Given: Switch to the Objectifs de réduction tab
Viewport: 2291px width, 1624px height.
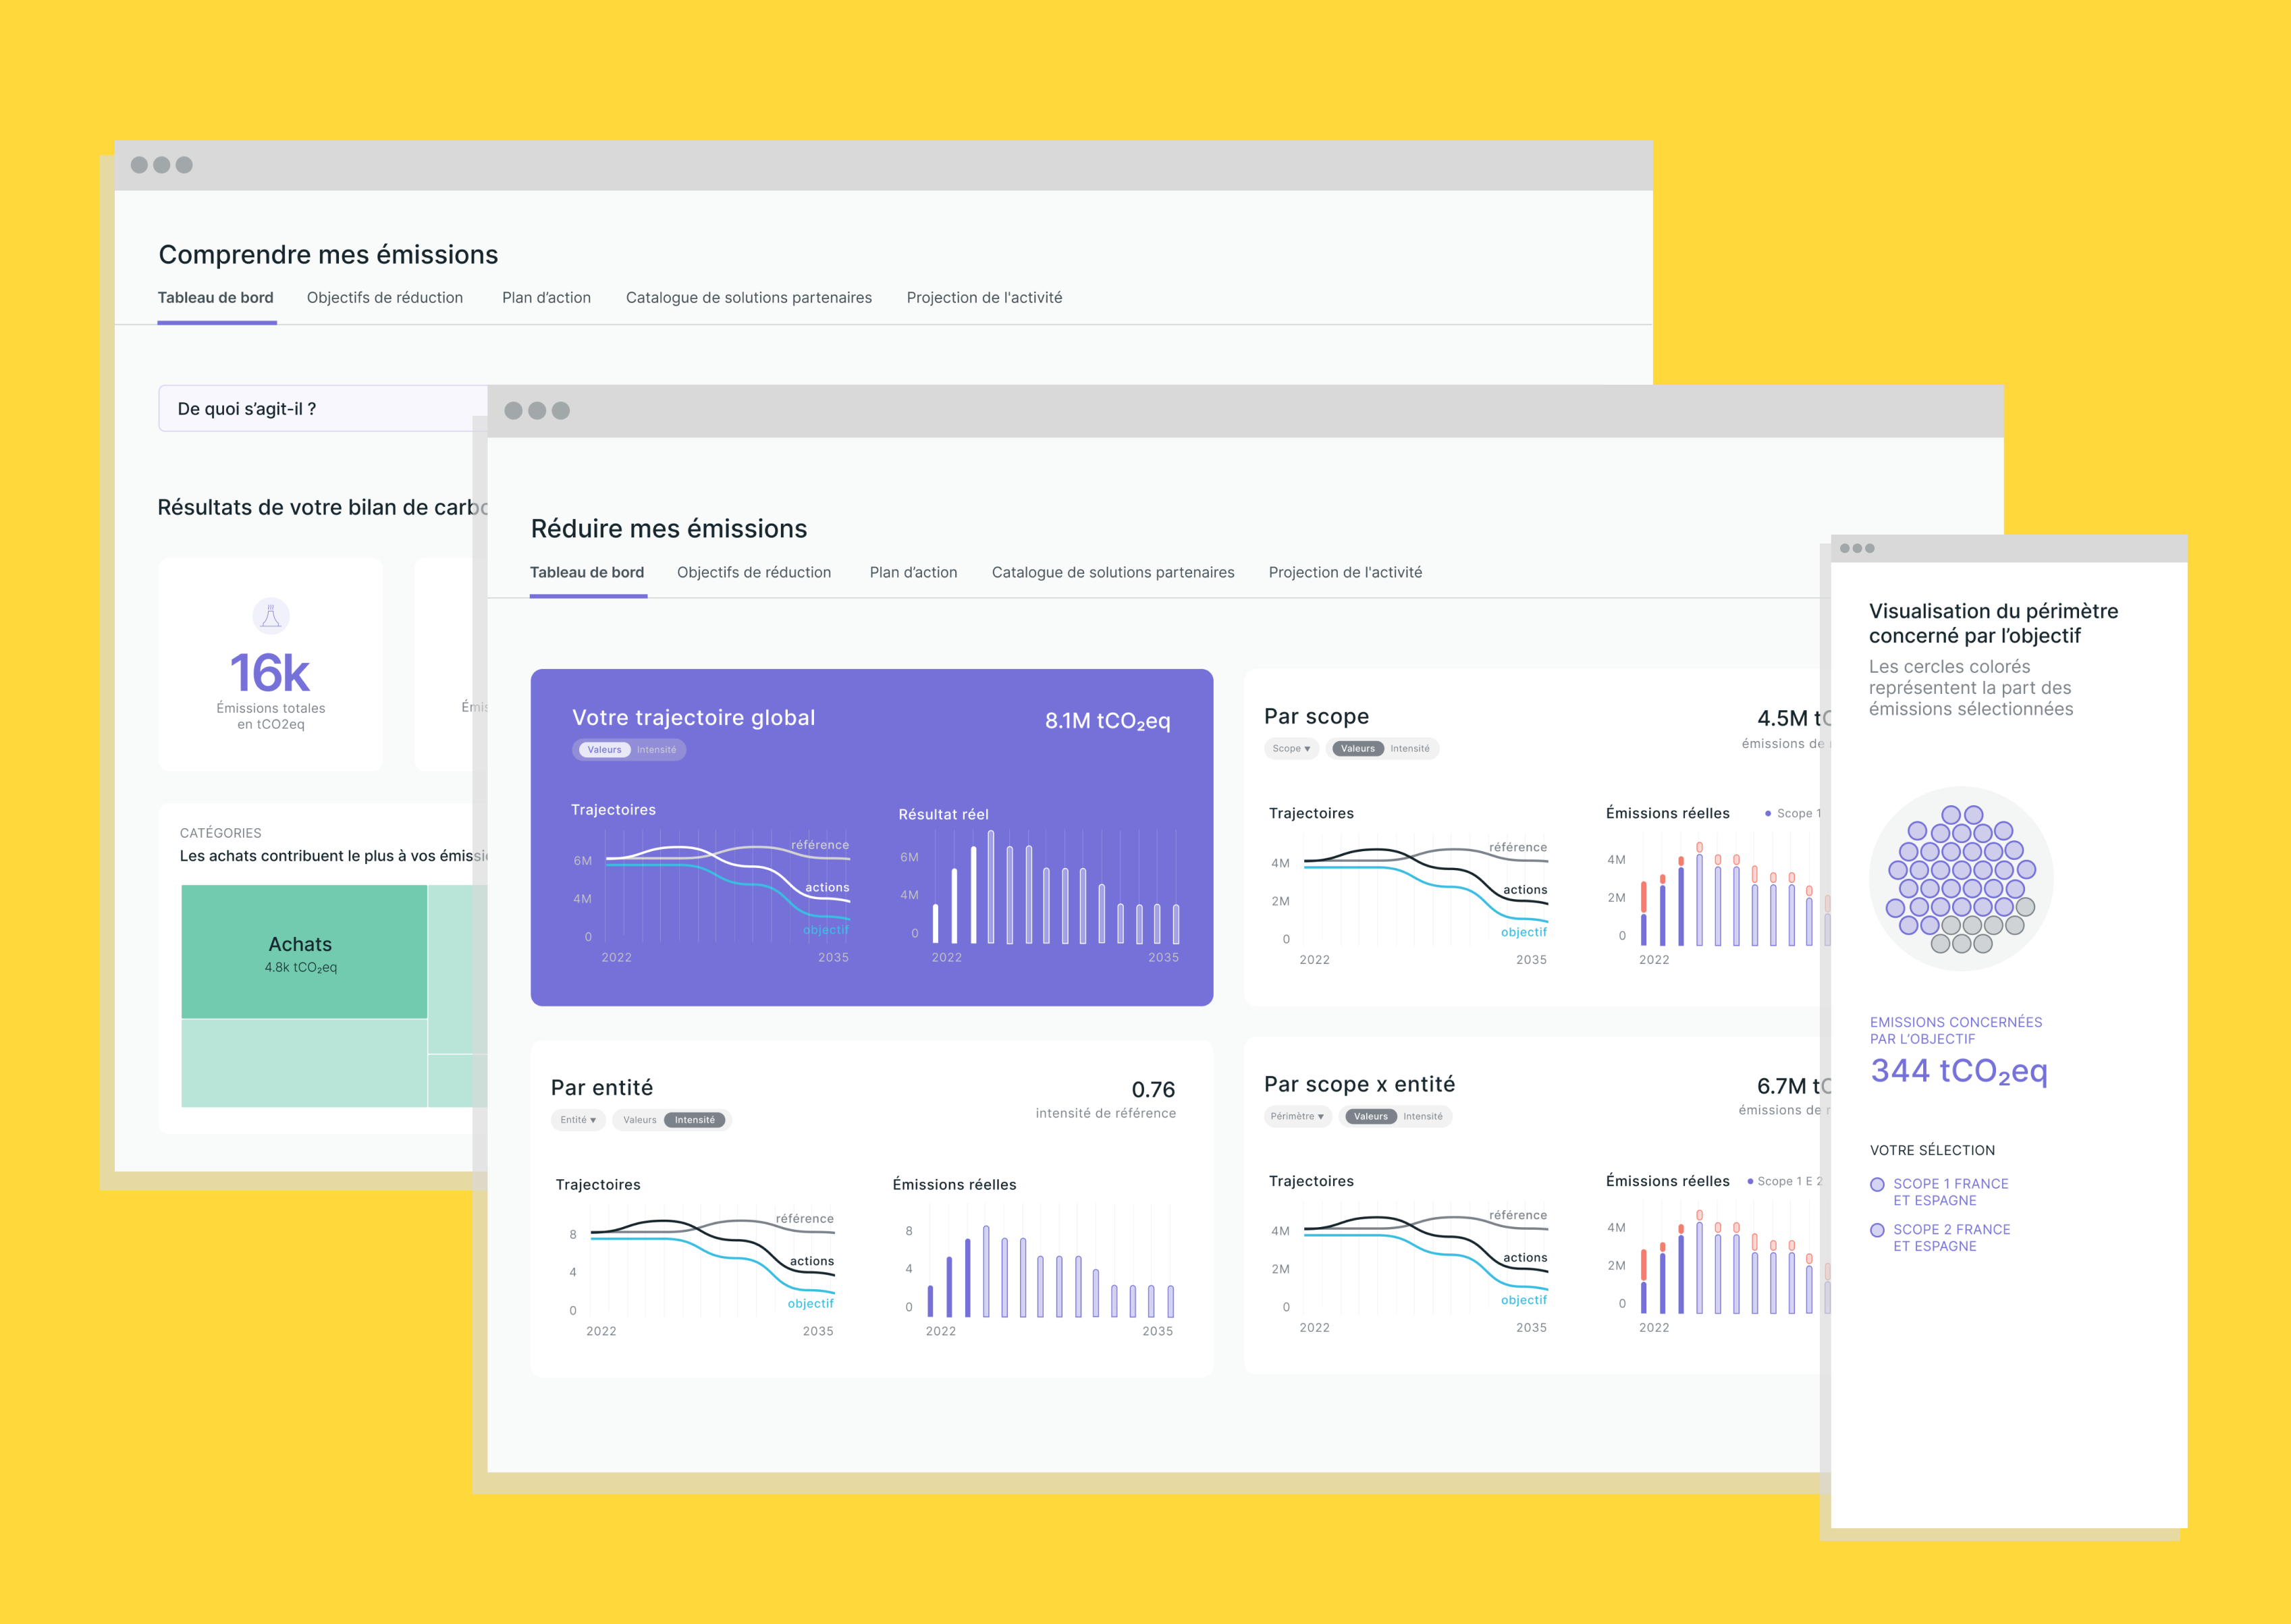Looking at the screenshot, I should 753,572.
